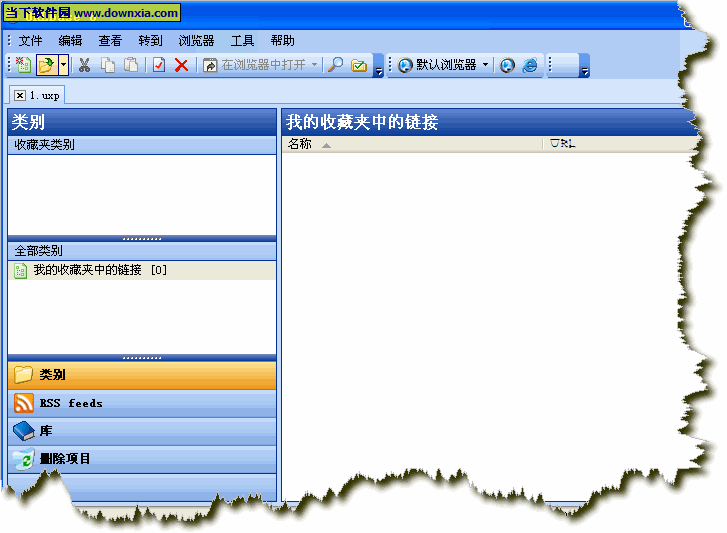Screen dimensions: 727x533
Task: Open the 工具 menu
Action: pos(242,41)
